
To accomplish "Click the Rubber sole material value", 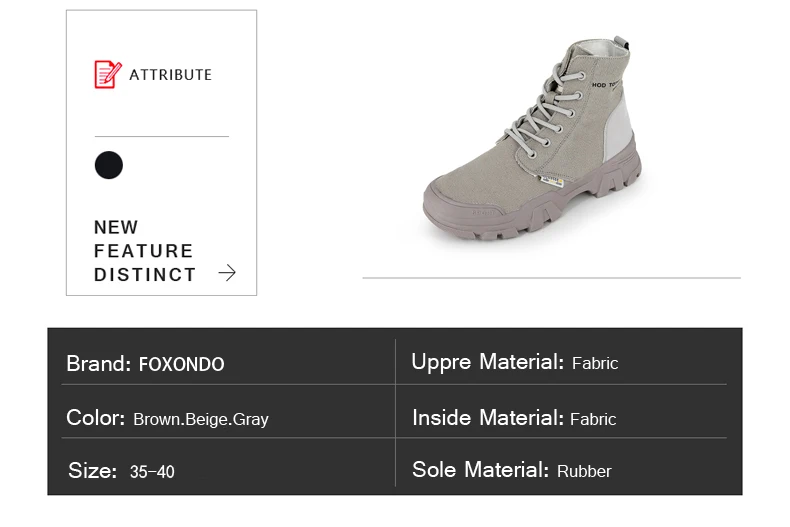I will click(584, 471).
